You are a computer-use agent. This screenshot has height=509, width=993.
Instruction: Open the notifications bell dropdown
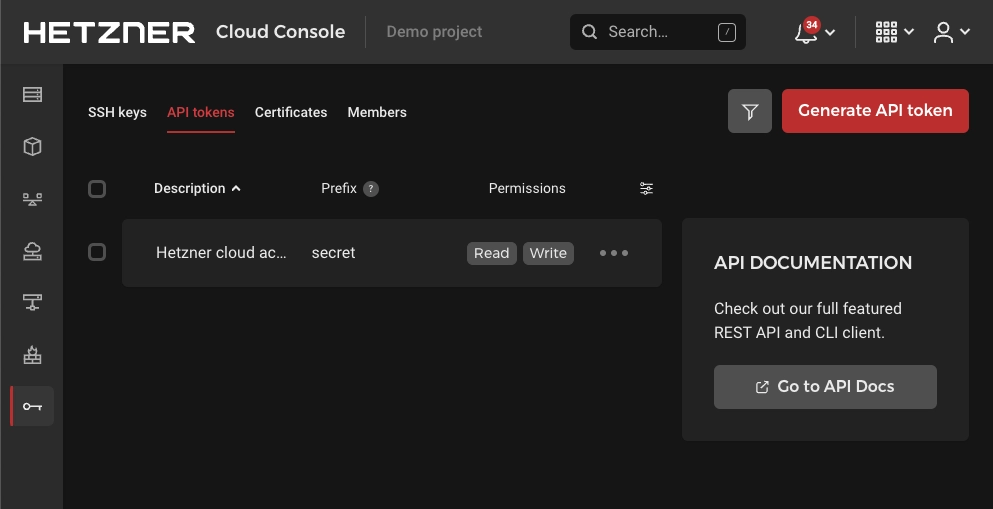tap(814, 32)
